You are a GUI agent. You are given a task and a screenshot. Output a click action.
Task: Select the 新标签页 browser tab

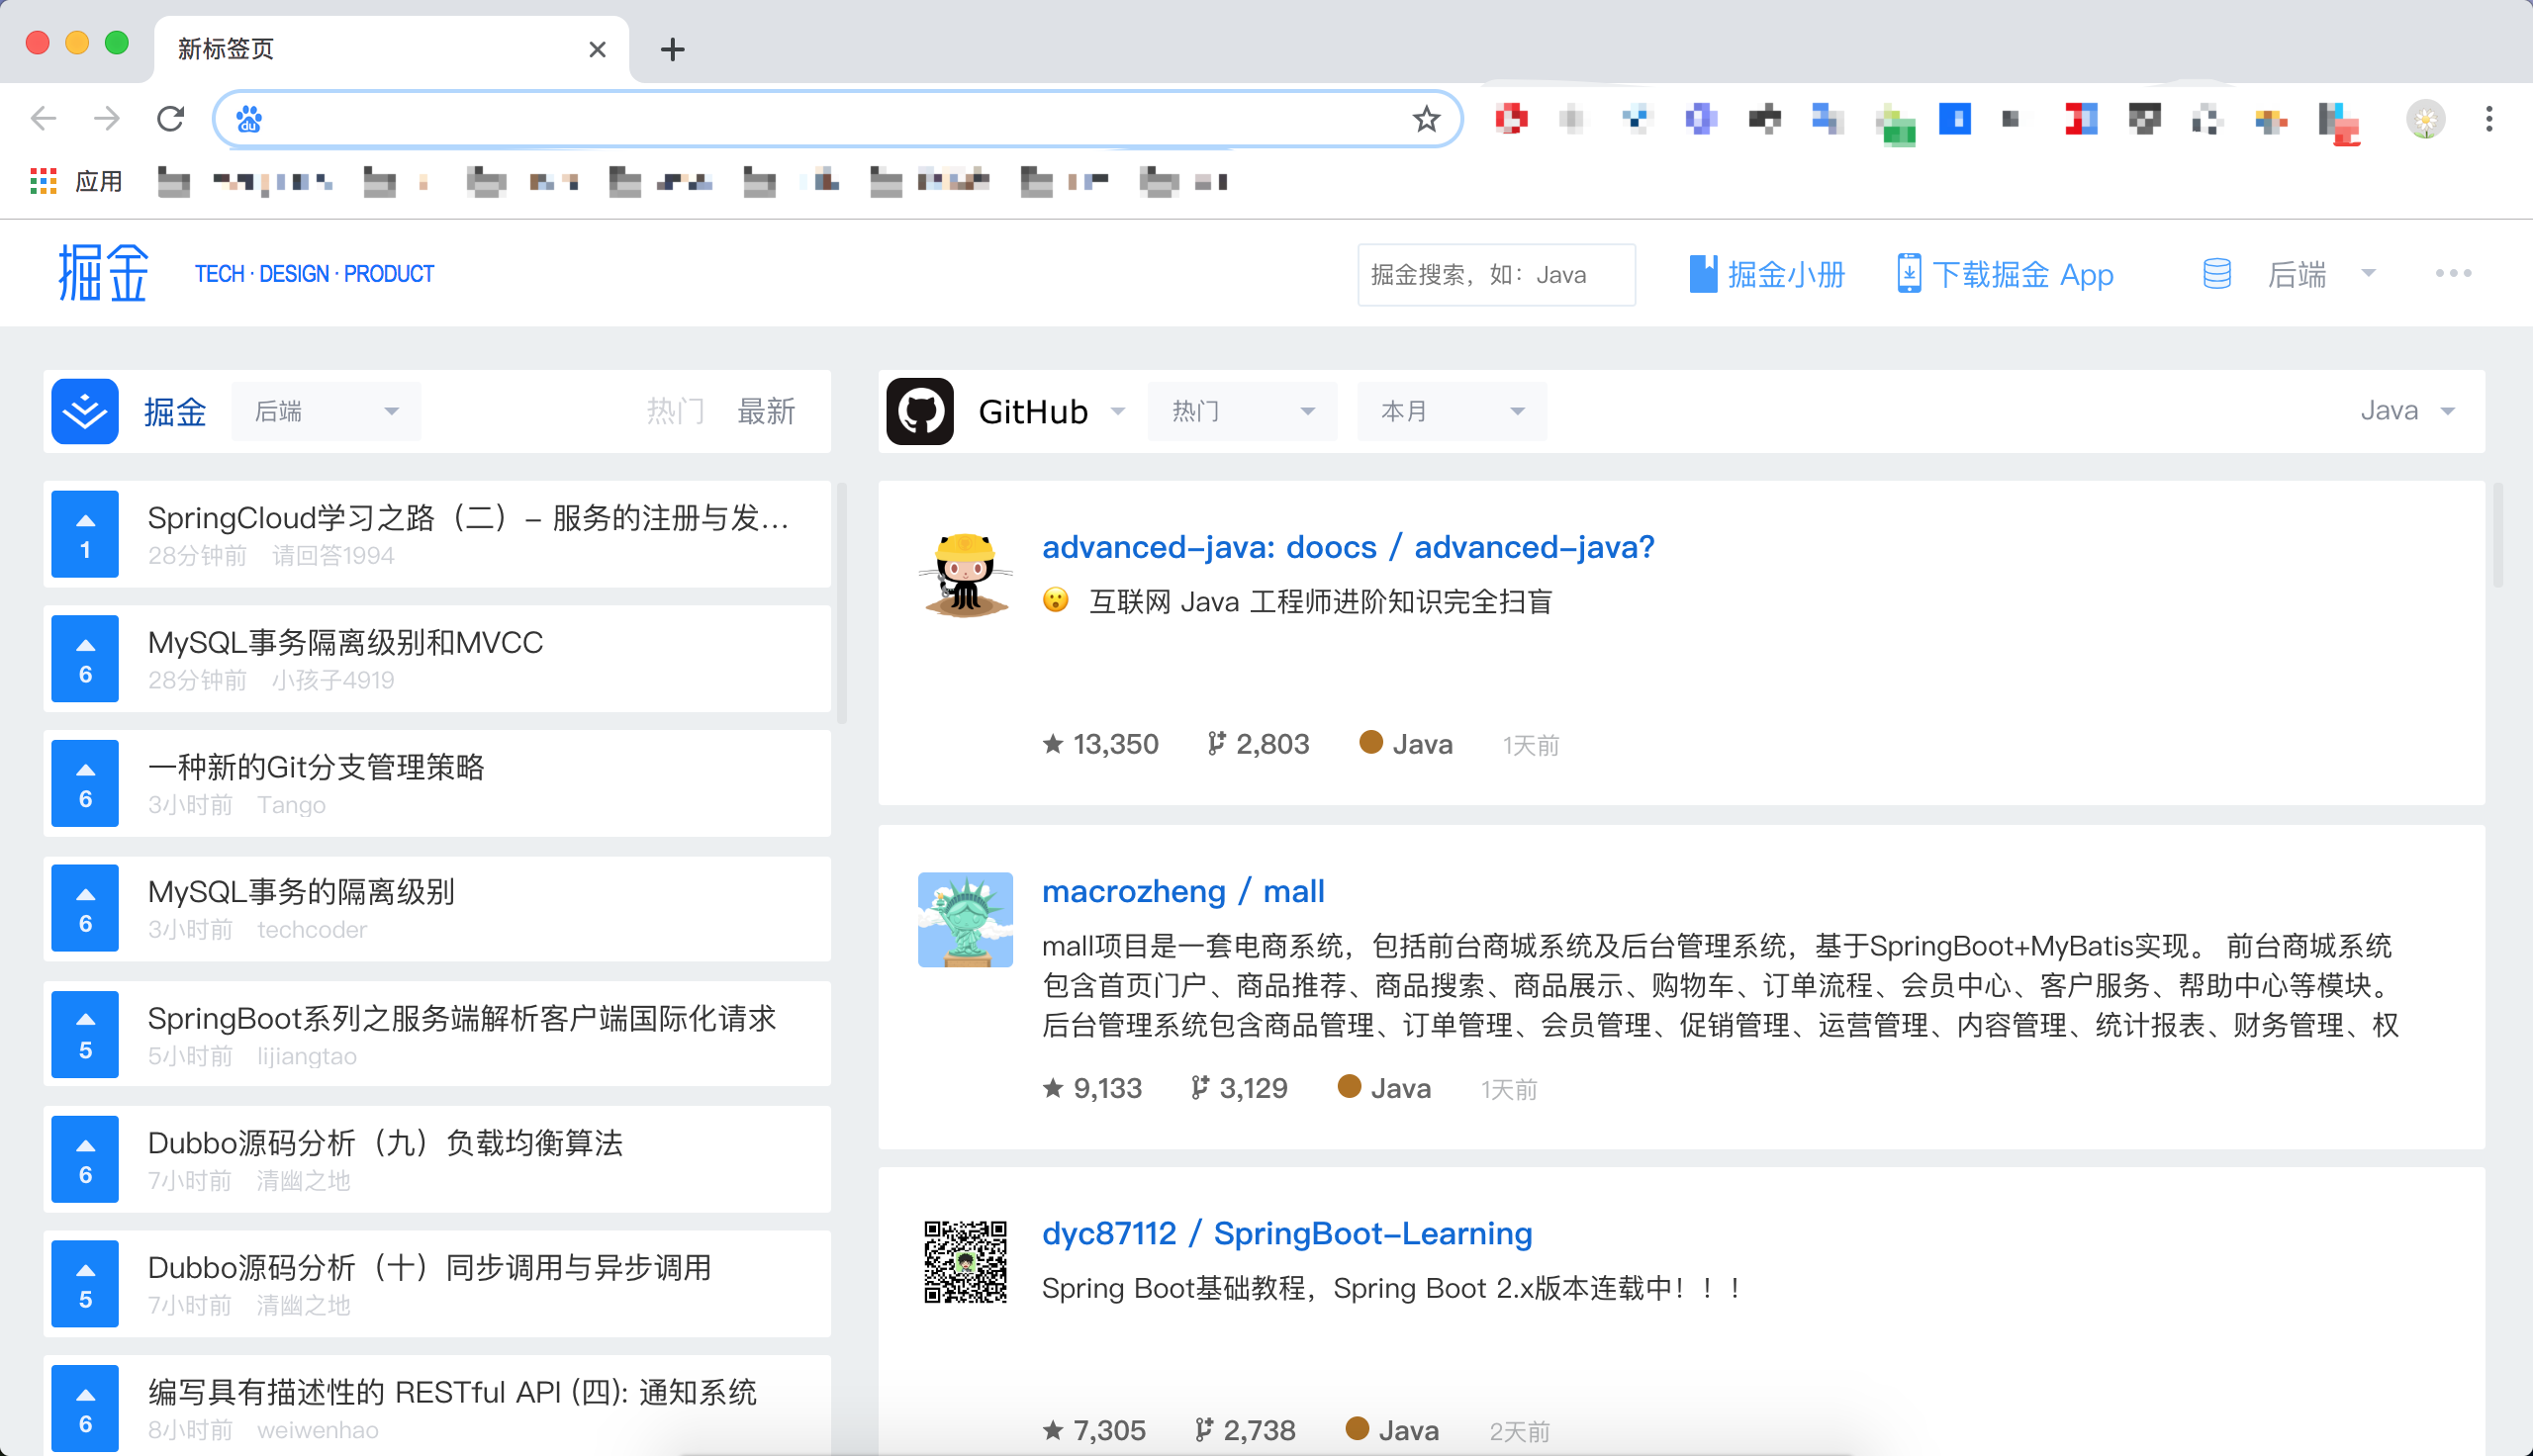coord(392,49)
